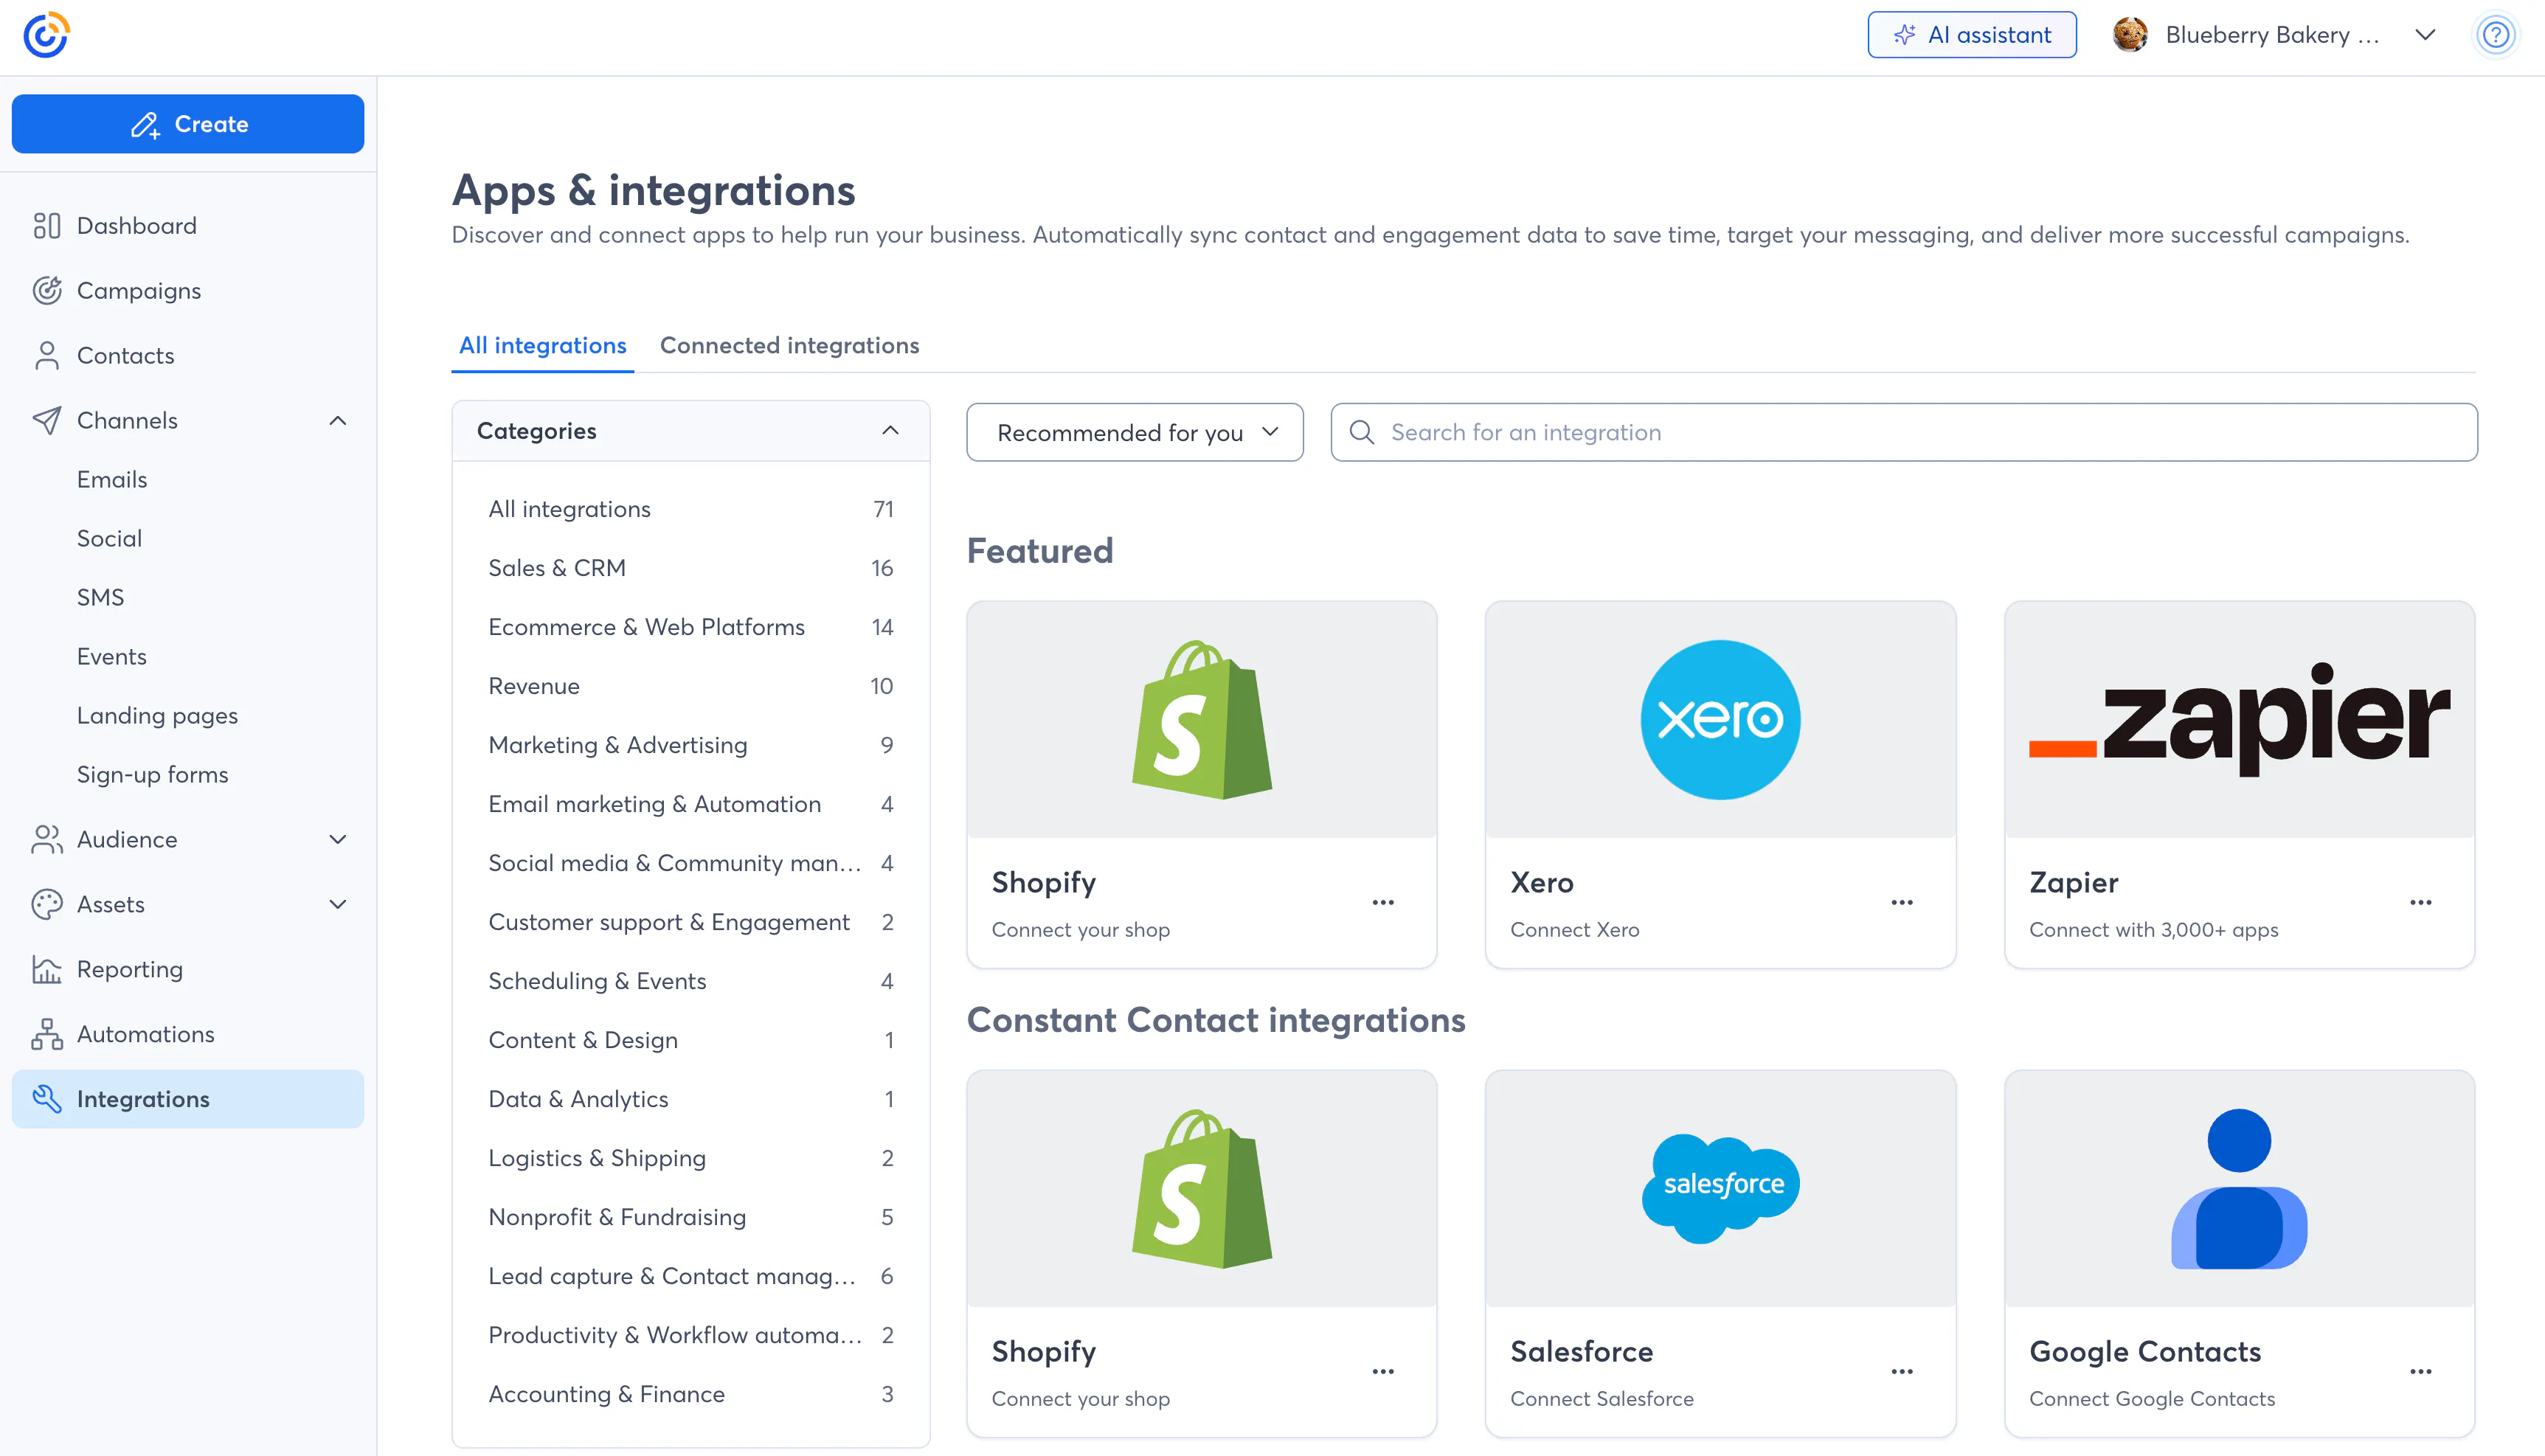The image size is (2545, 1456).
Task: Collapse the Channels sidebar section
Action: coord(338,420)
